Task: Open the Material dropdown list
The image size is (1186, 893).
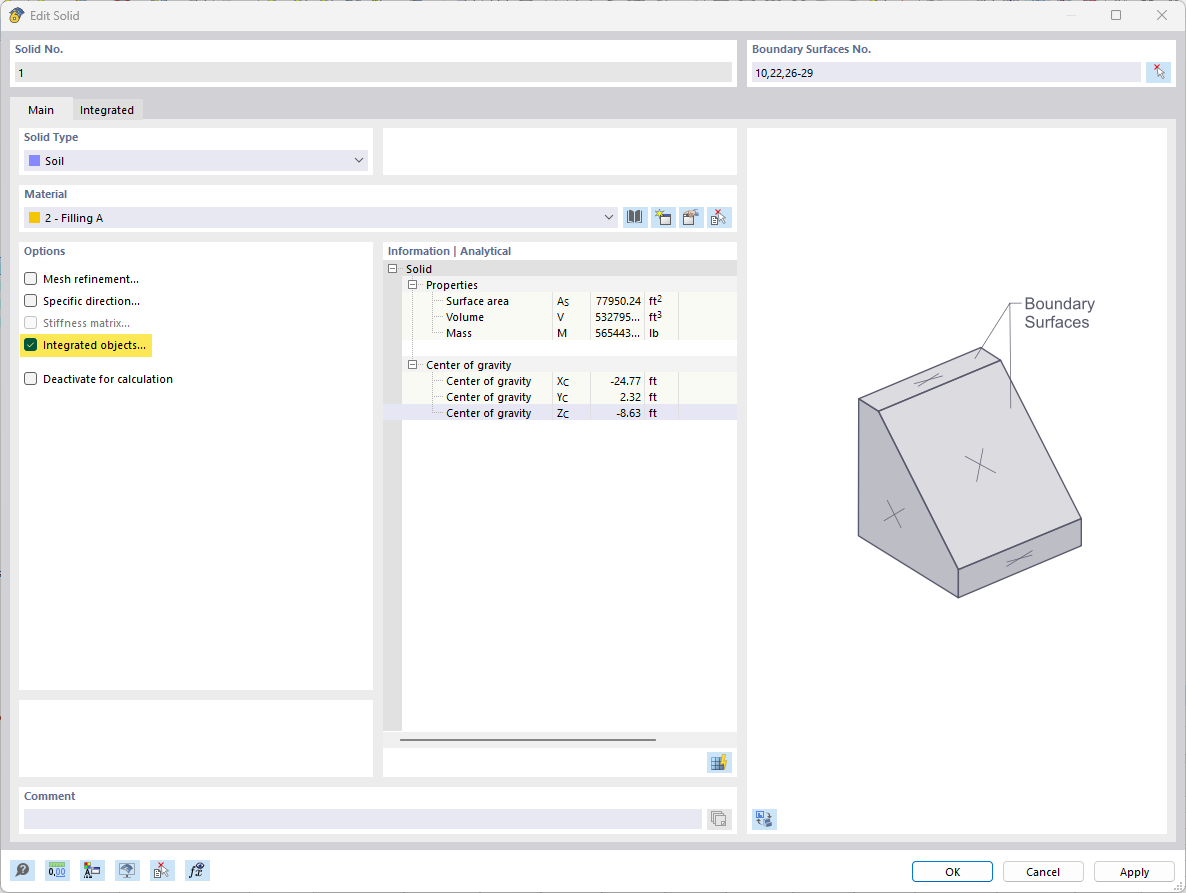Action: point(321,218)
